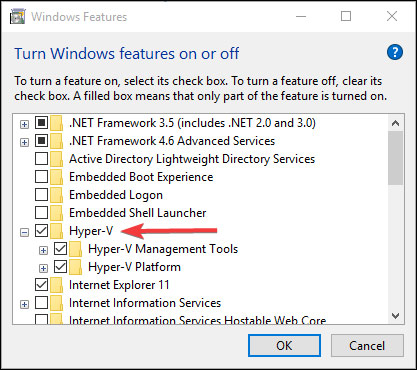Expand the Hyper-V Platform node
The width and height of the screenshot is (417, 370).
43,269
